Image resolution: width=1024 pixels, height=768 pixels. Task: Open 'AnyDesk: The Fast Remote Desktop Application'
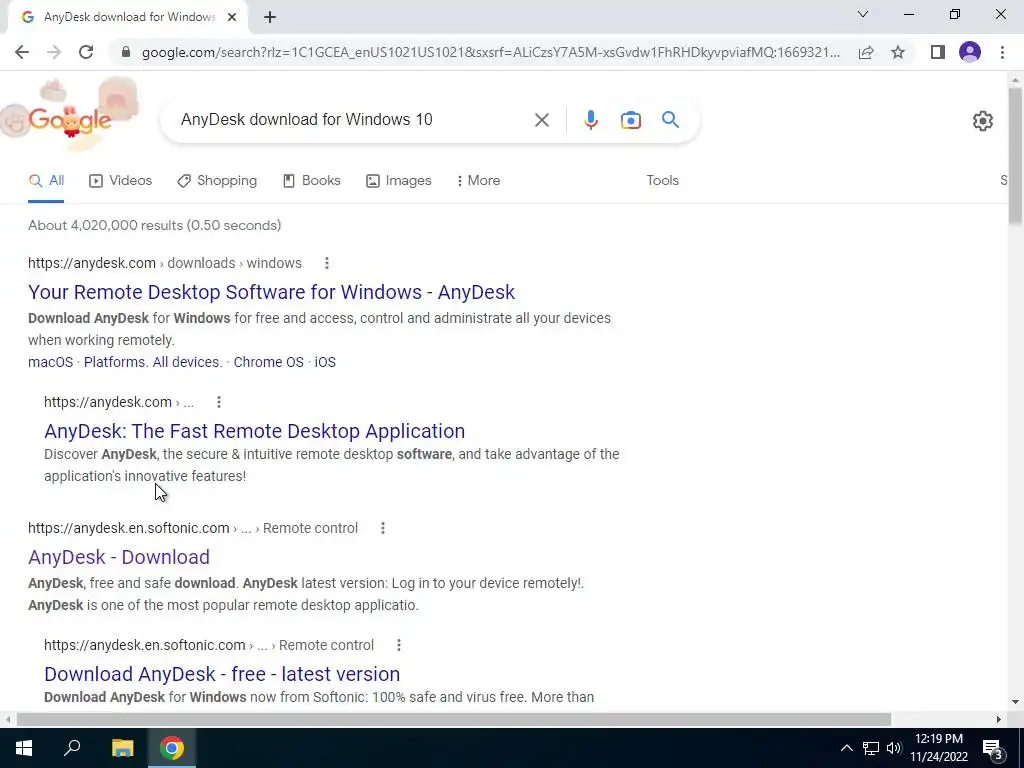[254, 431]
